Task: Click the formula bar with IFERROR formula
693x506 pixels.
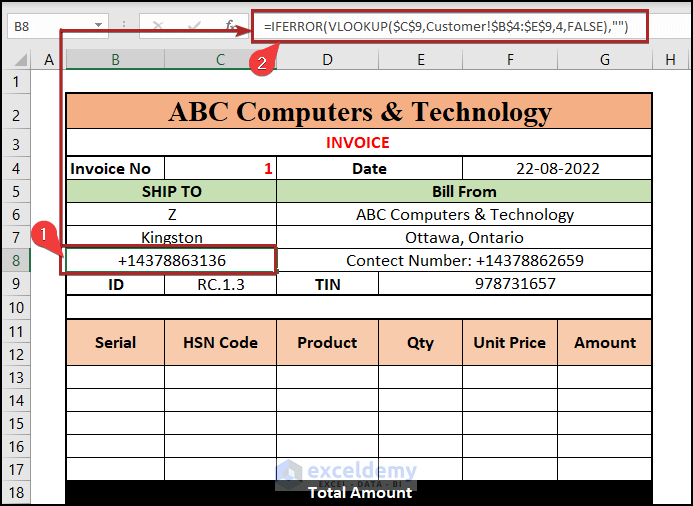Action: click(x=449, y=27)
